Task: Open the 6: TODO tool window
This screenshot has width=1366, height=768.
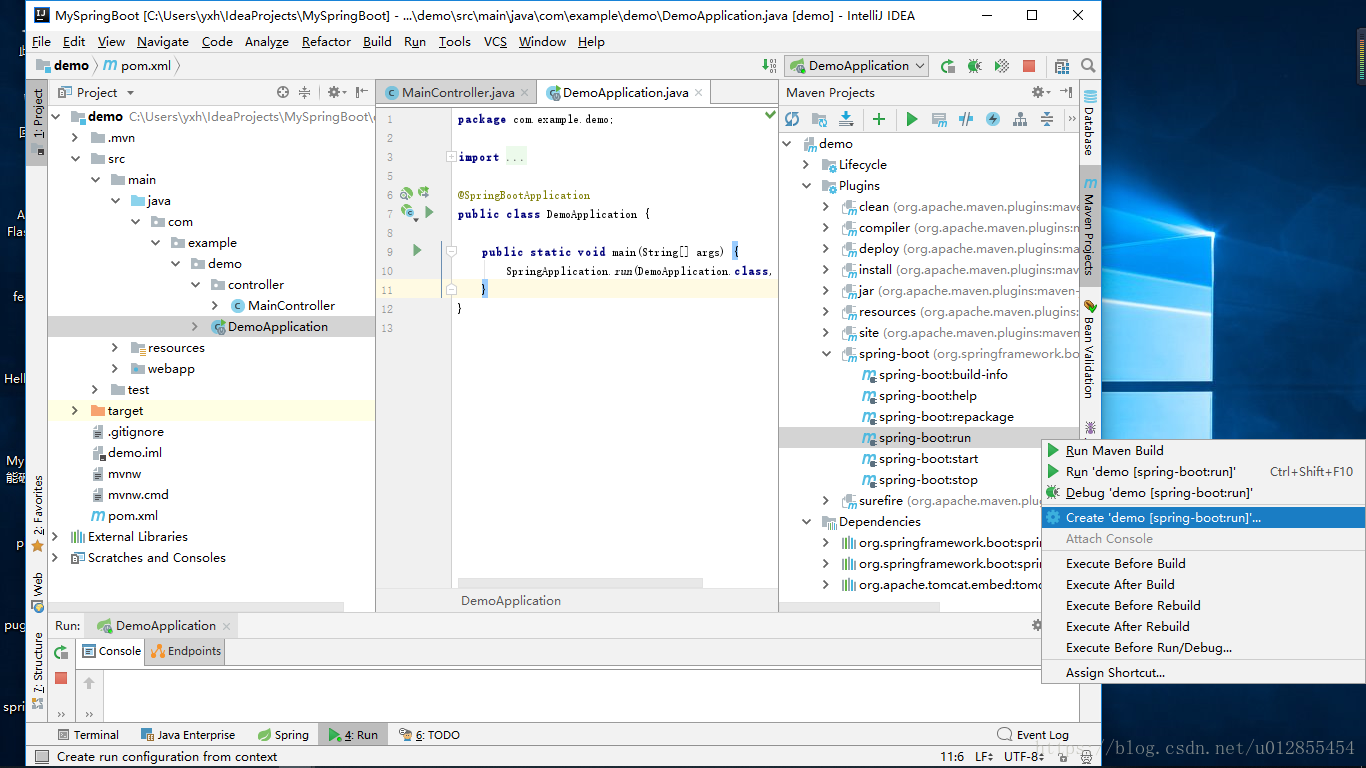Action: pos(429,735)
